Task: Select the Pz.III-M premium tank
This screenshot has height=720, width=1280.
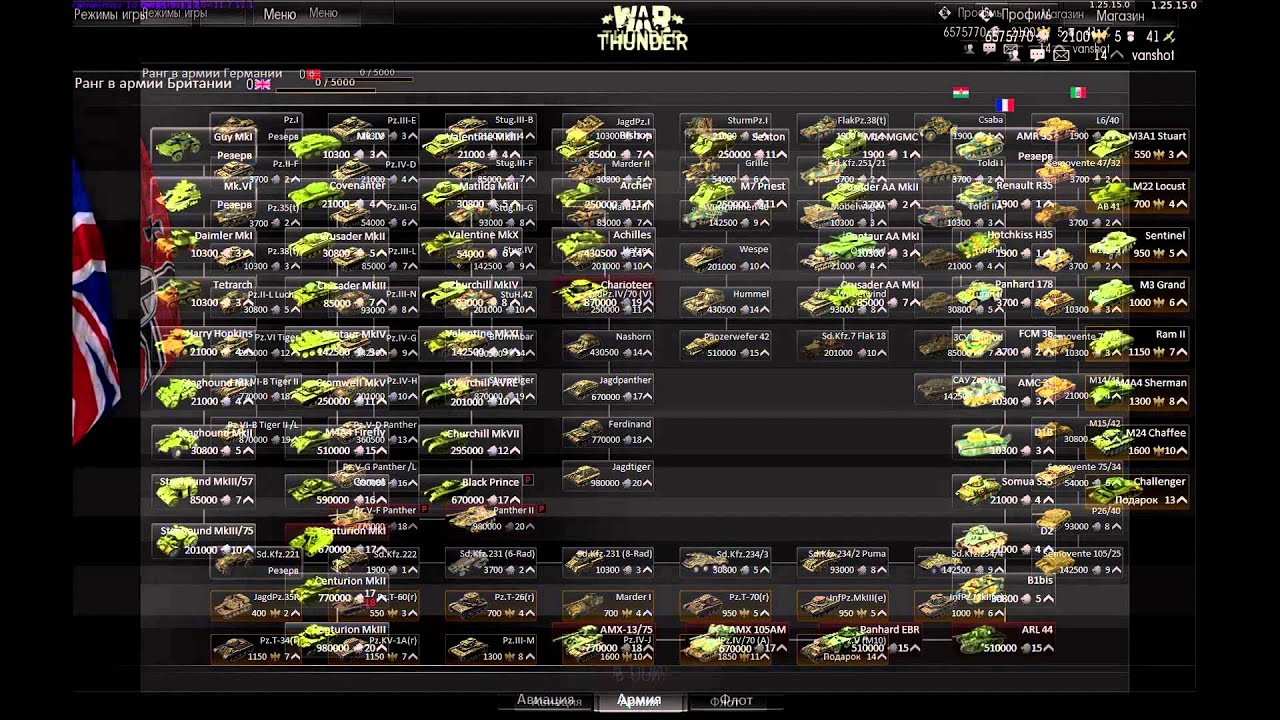Action: [x=491, y=648]
